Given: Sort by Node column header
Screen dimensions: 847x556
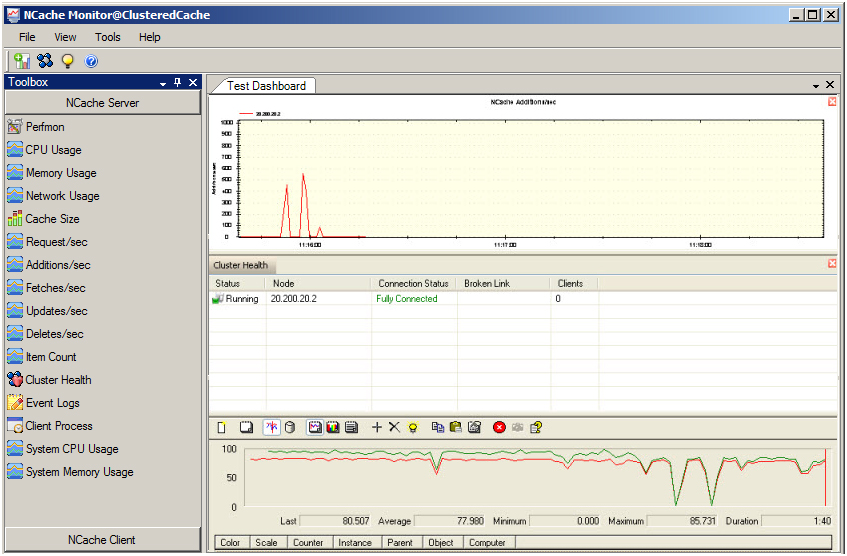Looking at the screenshot, I should (318, 284).
